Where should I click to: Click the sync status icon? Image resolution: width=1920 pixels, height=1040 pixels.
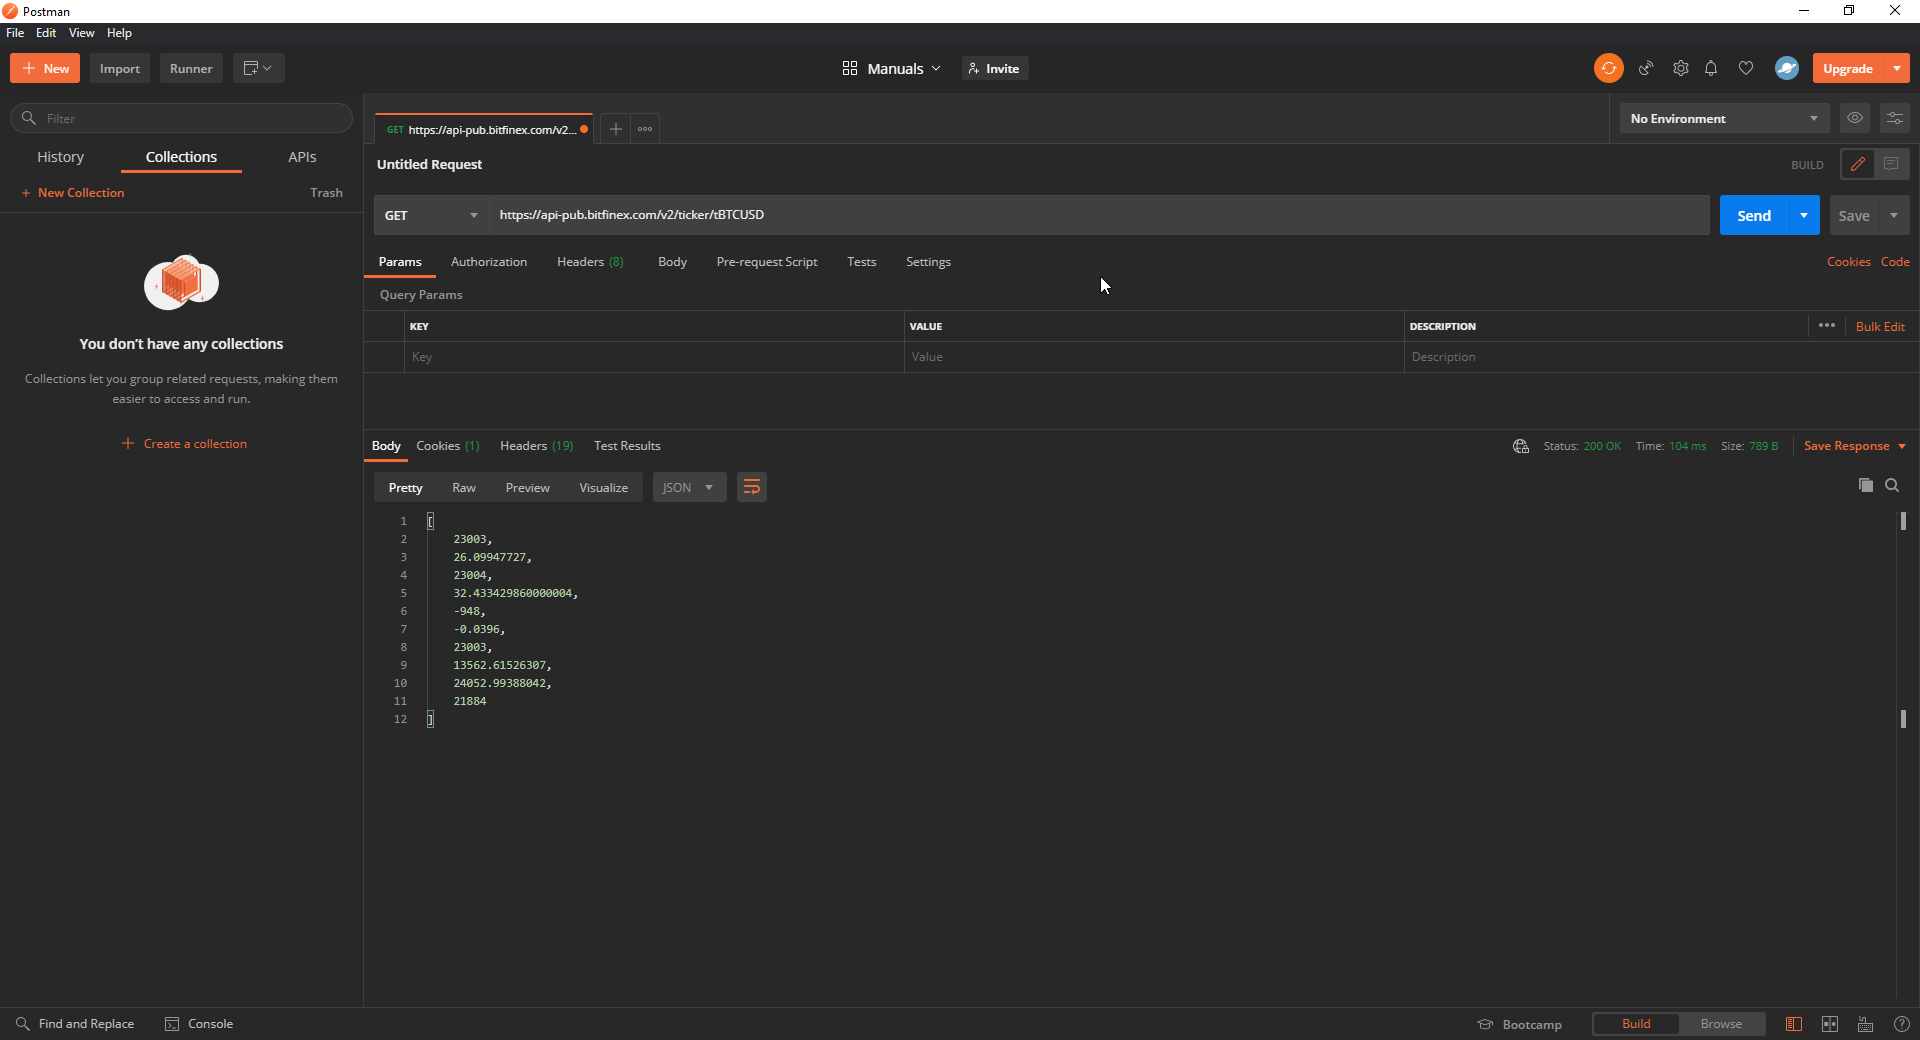[1608, 68]
